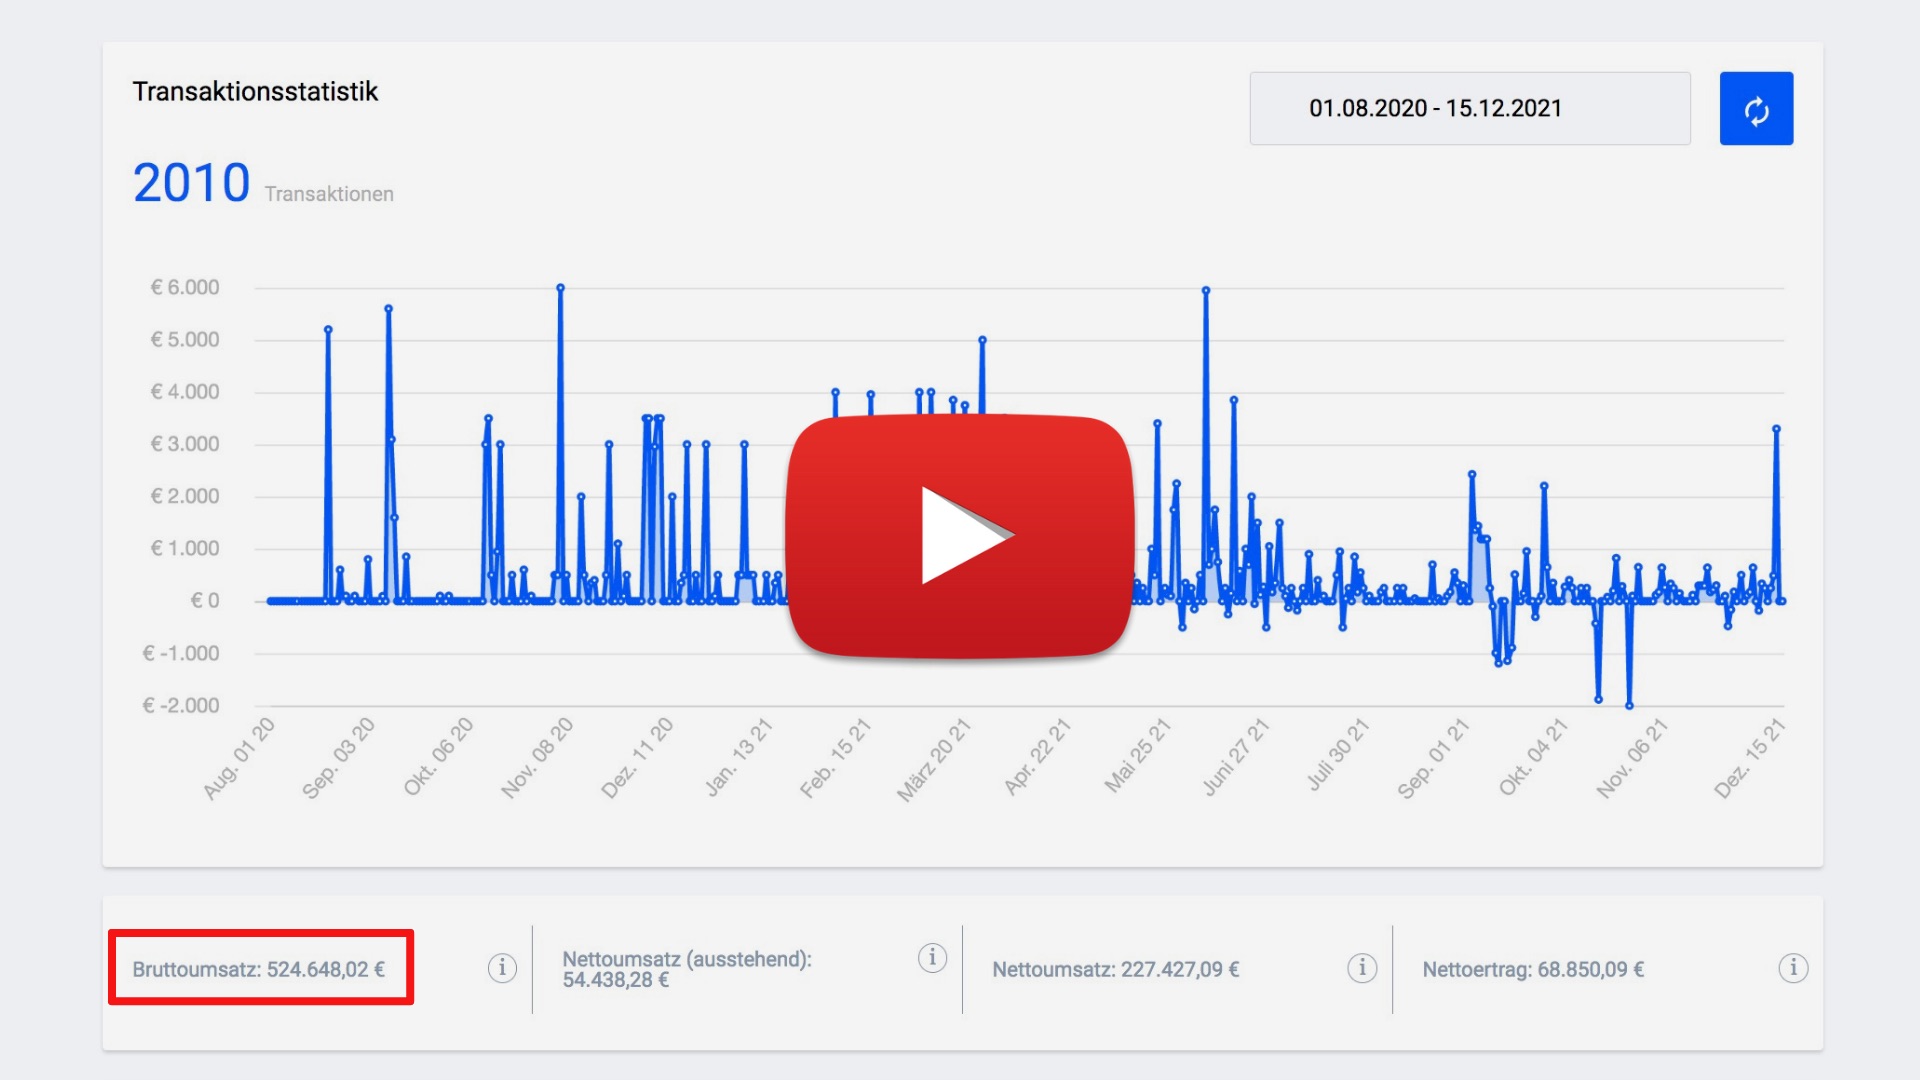Click the 2010 transaction count

[191, 183]
